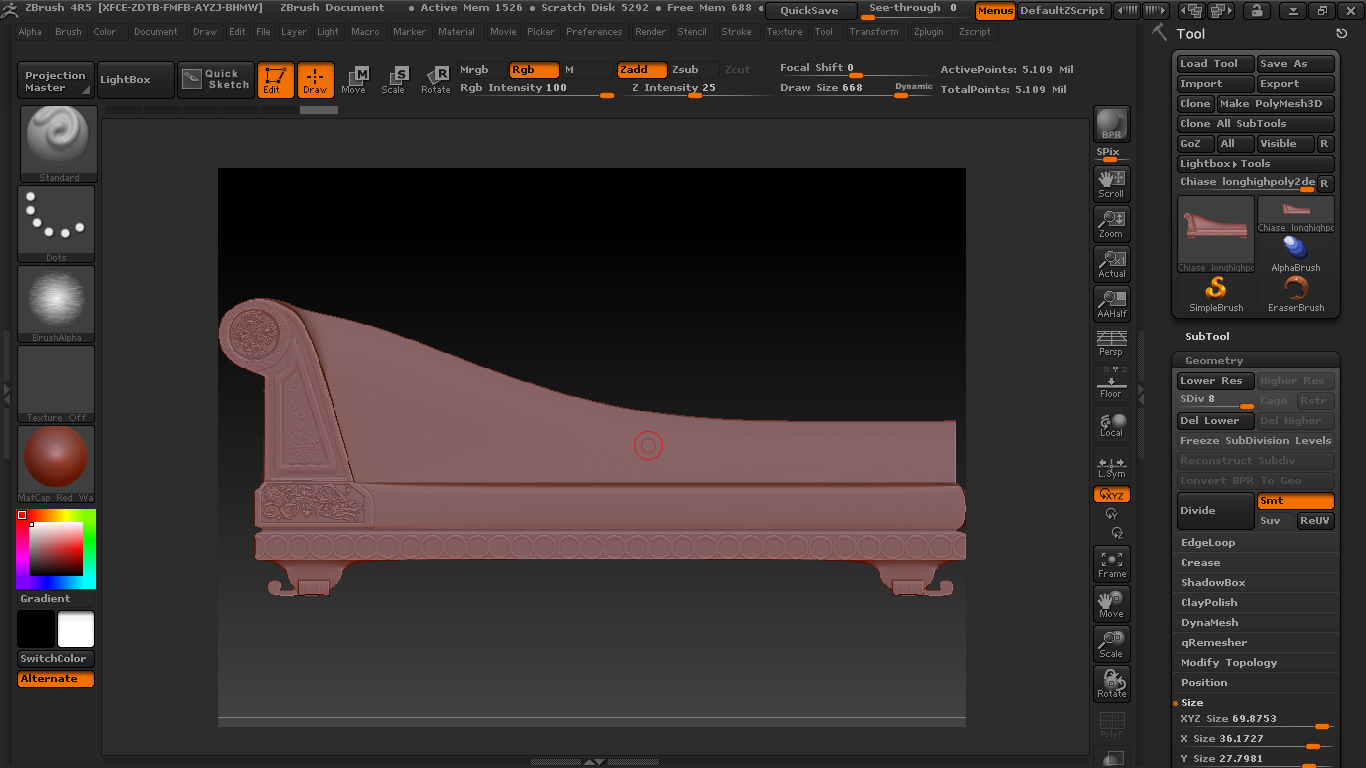Open the Dots stroke picker

[x=56, y=224]
